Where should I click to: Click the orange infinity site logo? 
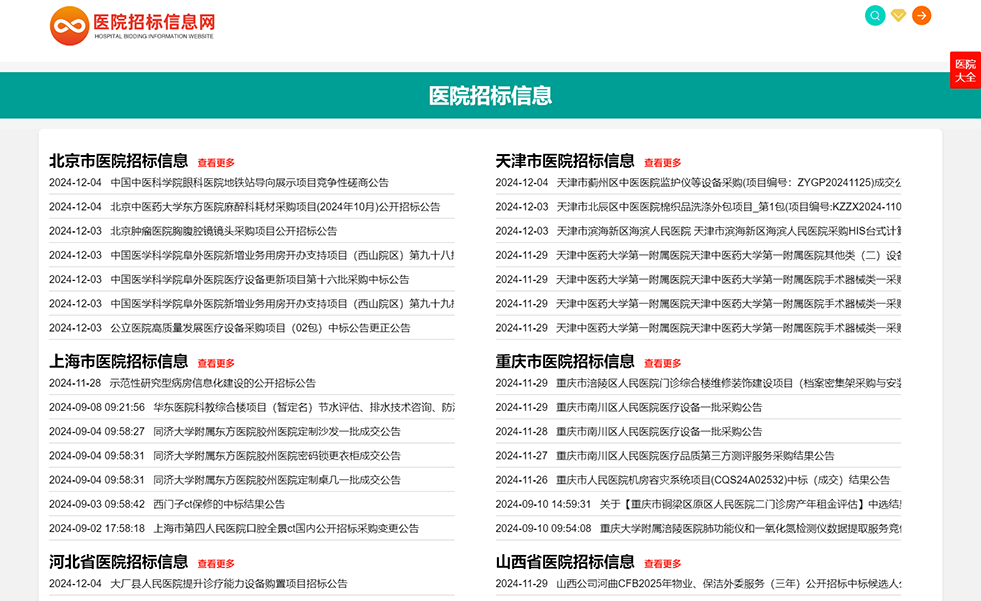tap(69, 25)
